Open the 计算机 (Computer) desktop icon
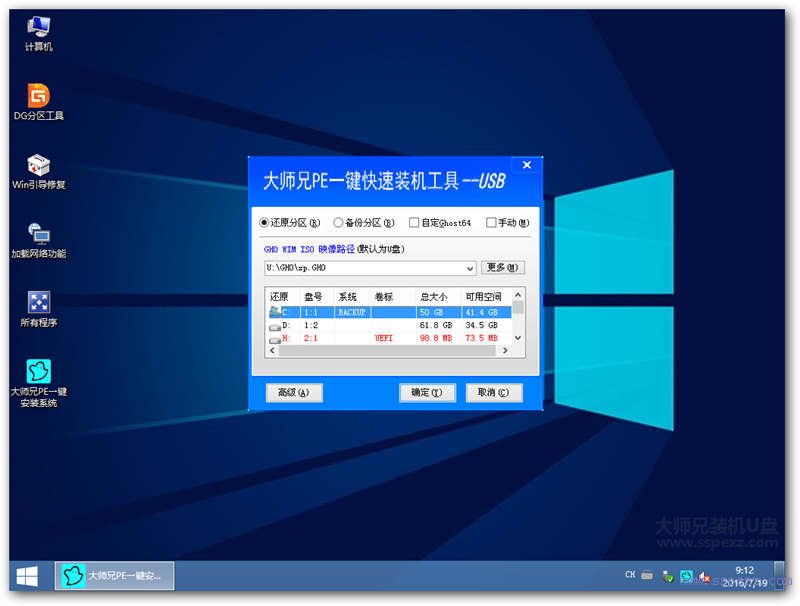Viewport: 800px width, 606px height. [36, 28]
